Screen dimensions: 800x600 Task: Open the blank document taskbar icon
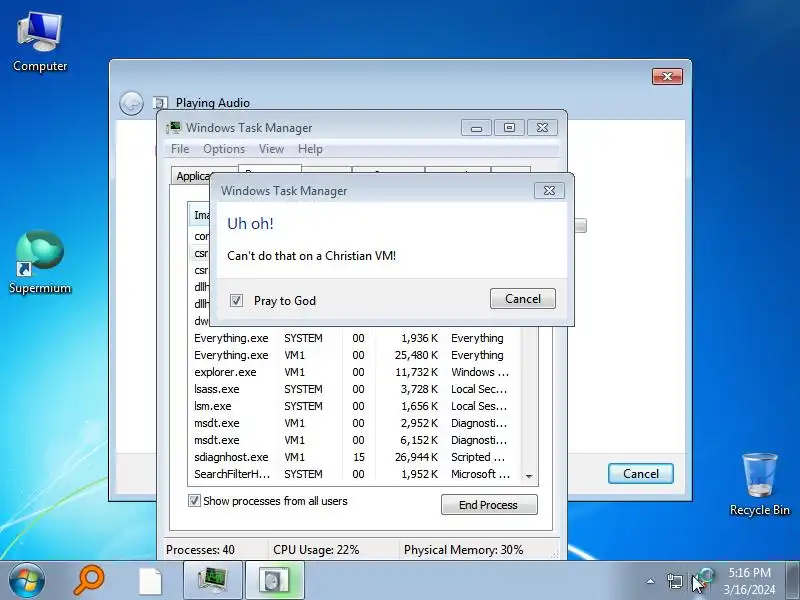(x=150, y=581)
